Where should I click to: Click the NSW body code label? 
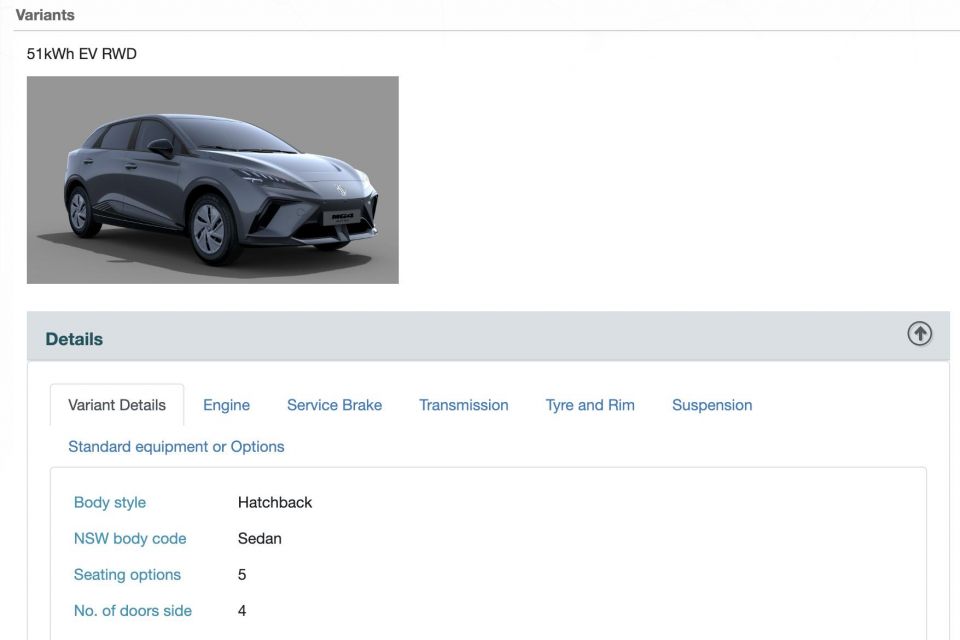[130, 538]
